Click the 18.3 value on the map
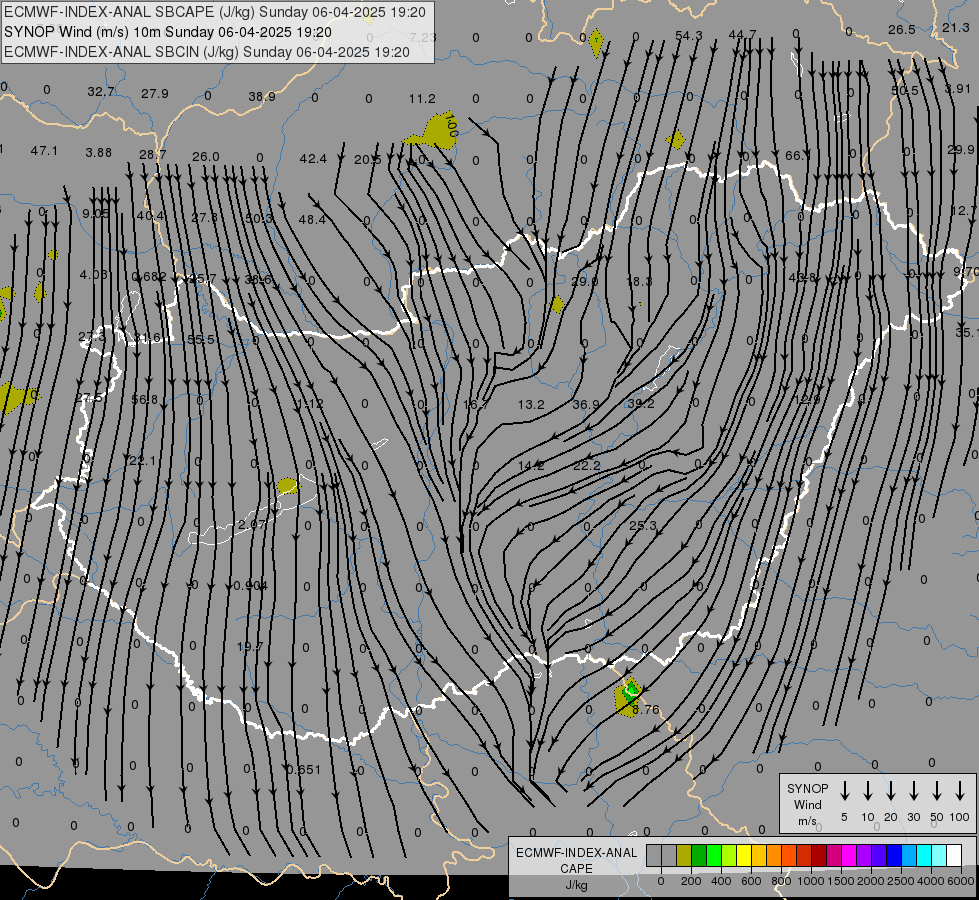Viewport: 979px width, 900px height. [x=639, y=282]
